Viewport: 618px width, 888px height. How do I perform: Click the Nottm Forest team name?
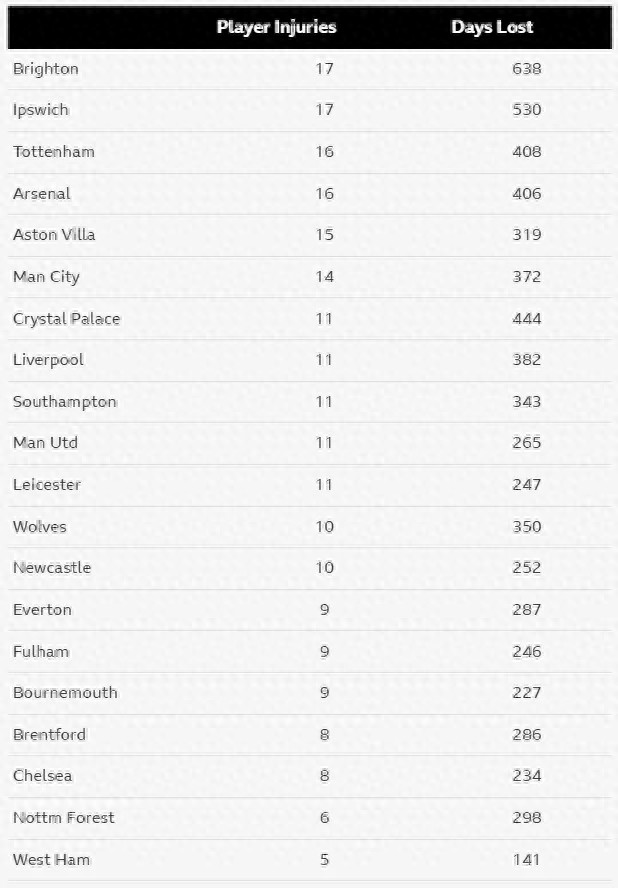(x=64, y=818)
